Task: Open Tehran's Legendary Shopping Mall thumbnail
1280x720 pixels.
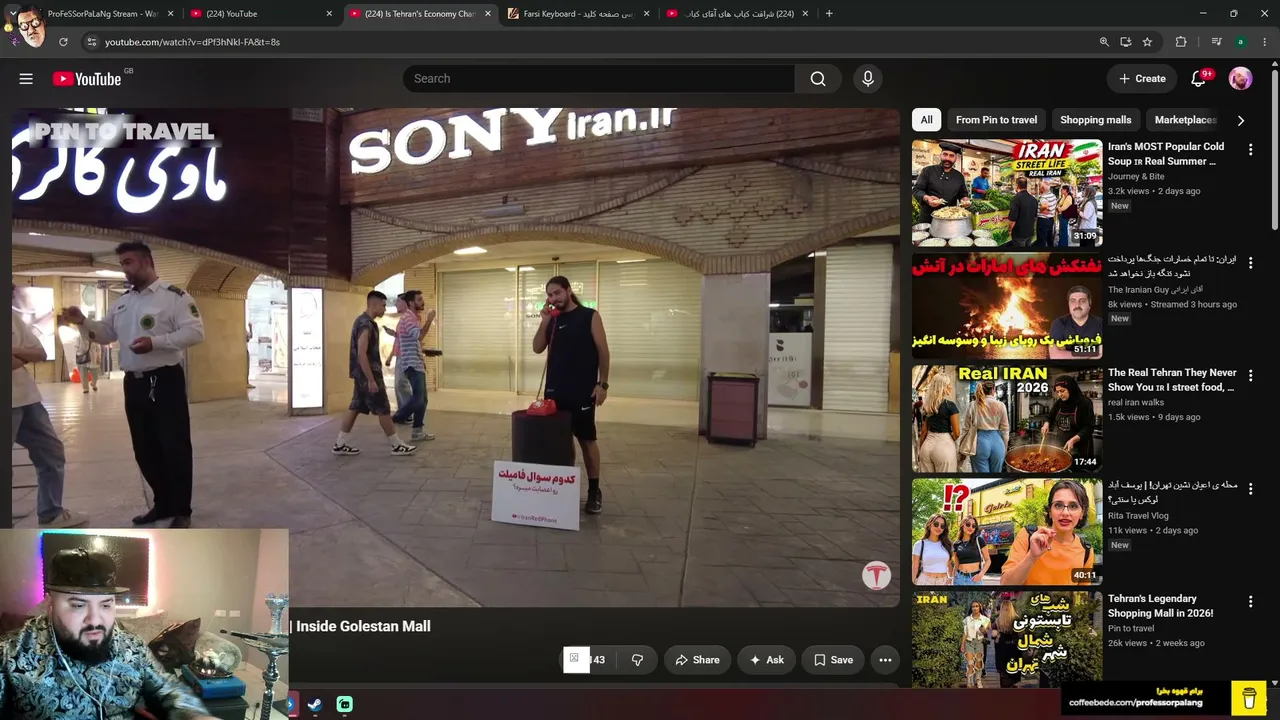Action: click(1007, 639)
